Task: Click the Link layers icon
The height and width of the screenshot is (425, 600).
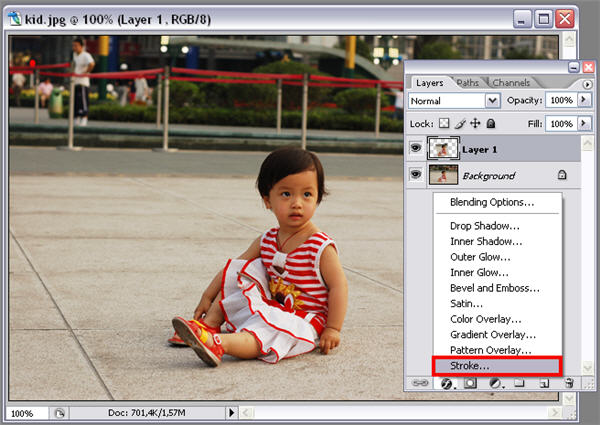Action: (x=422, y=383)
